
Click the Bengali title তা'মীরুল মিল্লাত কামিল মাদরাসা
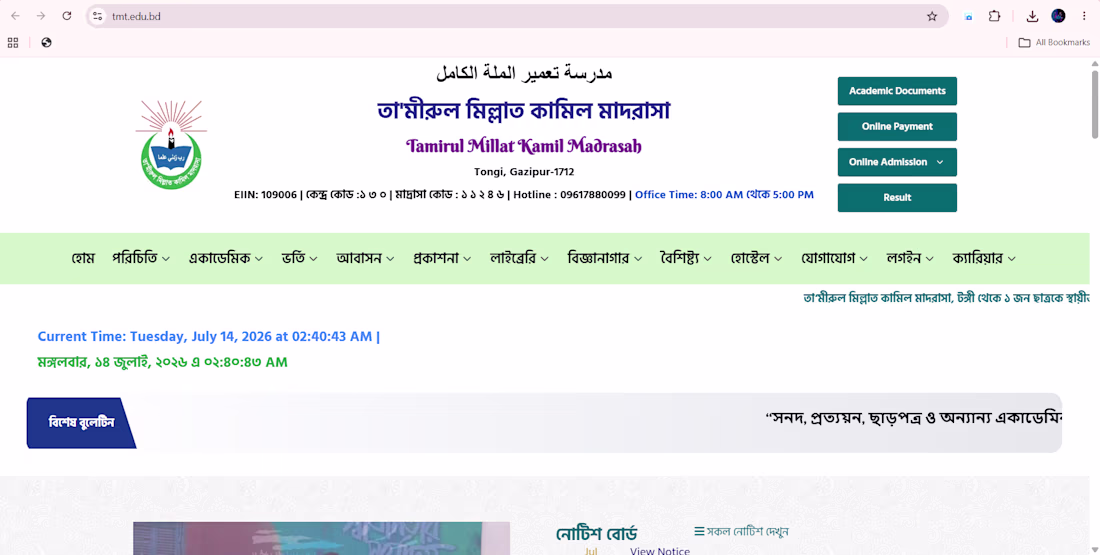tap(523, 110)
